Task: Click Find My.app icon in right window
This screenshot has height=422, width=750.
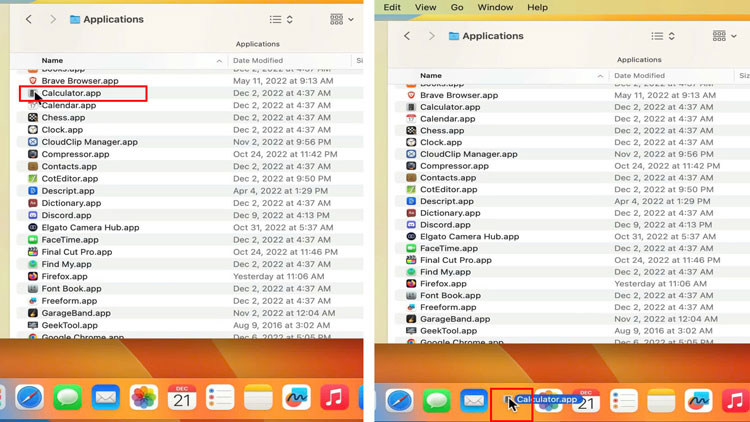Action: click(411, 272)
